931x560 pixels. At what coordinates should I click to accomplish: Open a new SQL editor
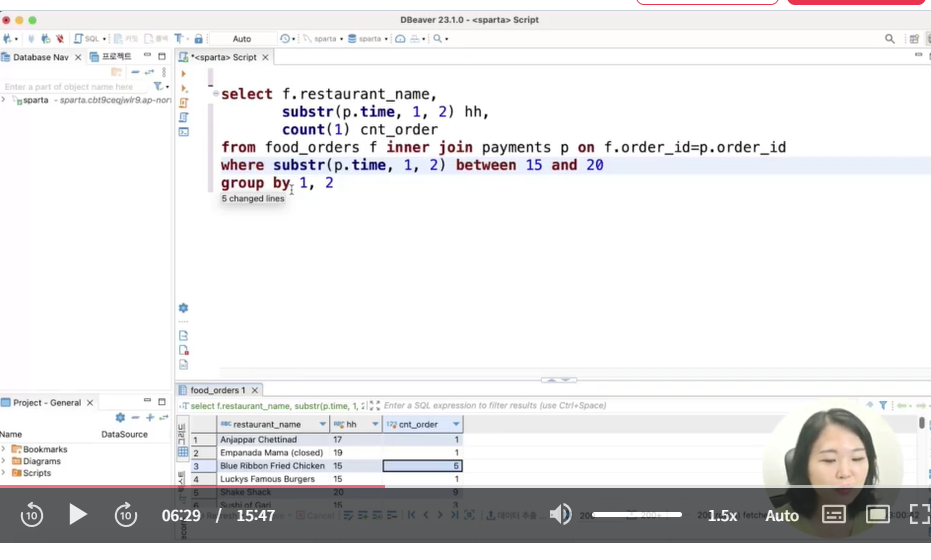(87, 39)
